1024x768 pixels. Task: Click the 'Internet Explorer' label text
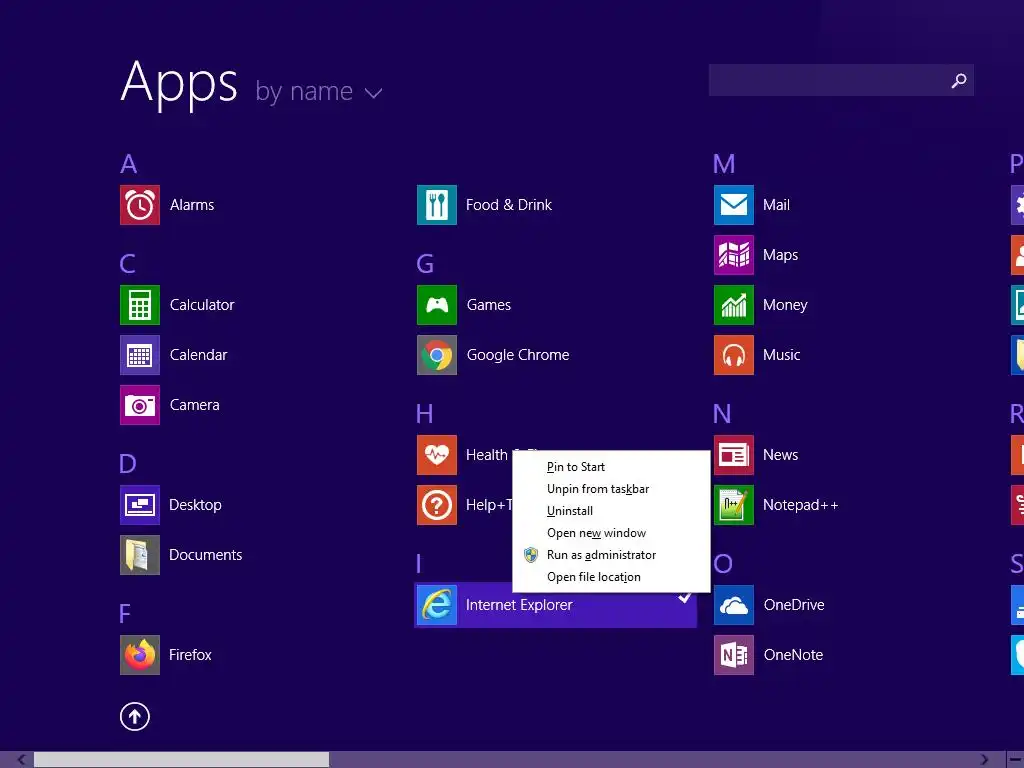[x=519, y=605]
